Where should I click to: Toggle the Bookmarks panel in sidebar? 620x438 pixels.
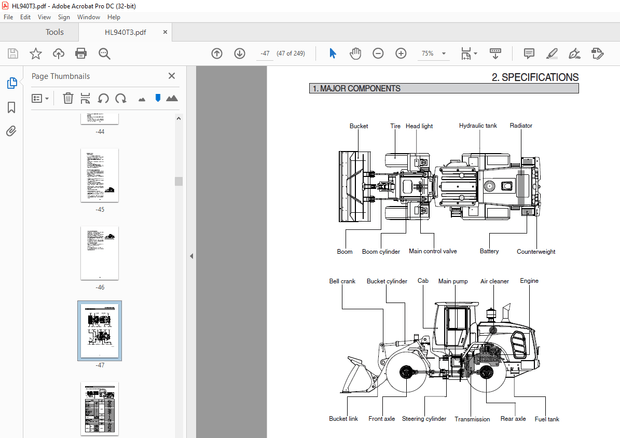tap(12, 107)
